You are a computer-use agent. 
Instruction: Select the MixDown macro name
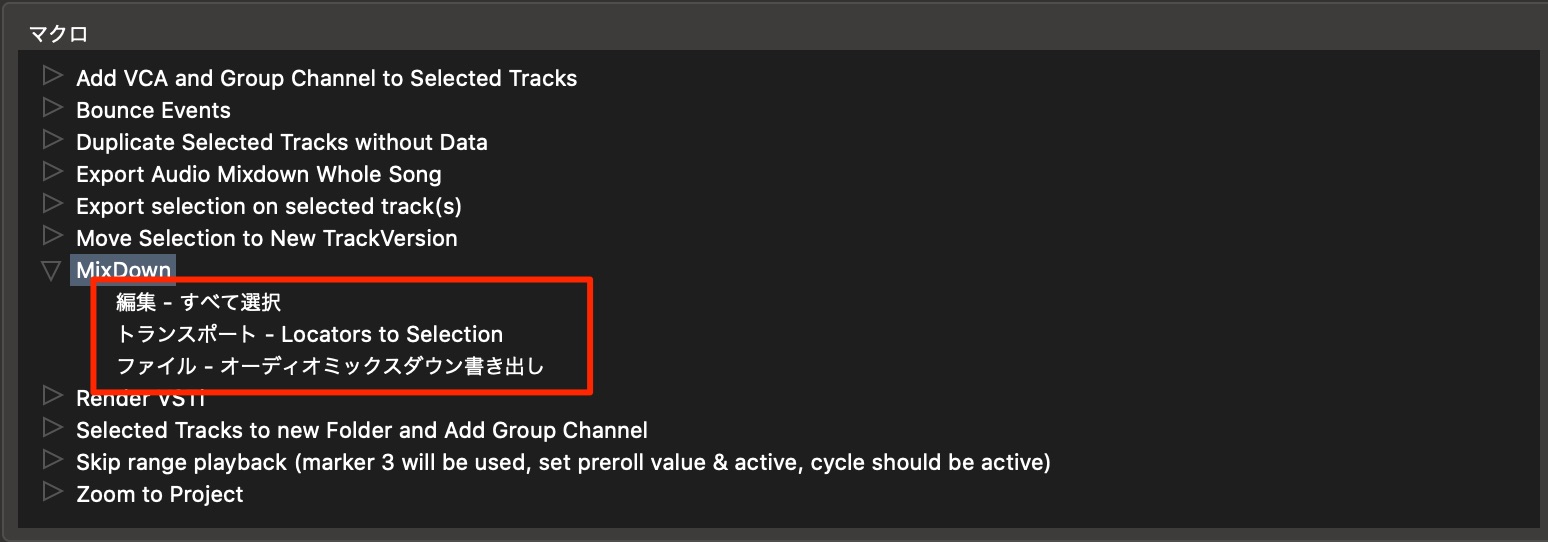pyautogui.click(x=124, y=270)
